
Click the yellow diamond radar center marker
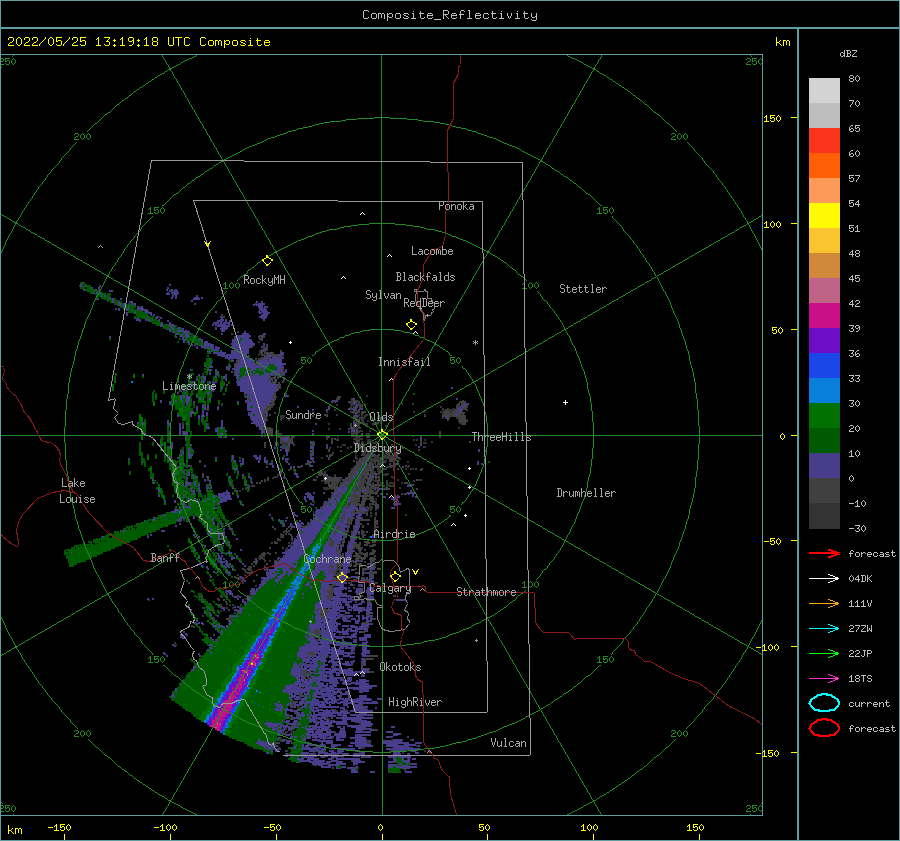click(382, 435)
